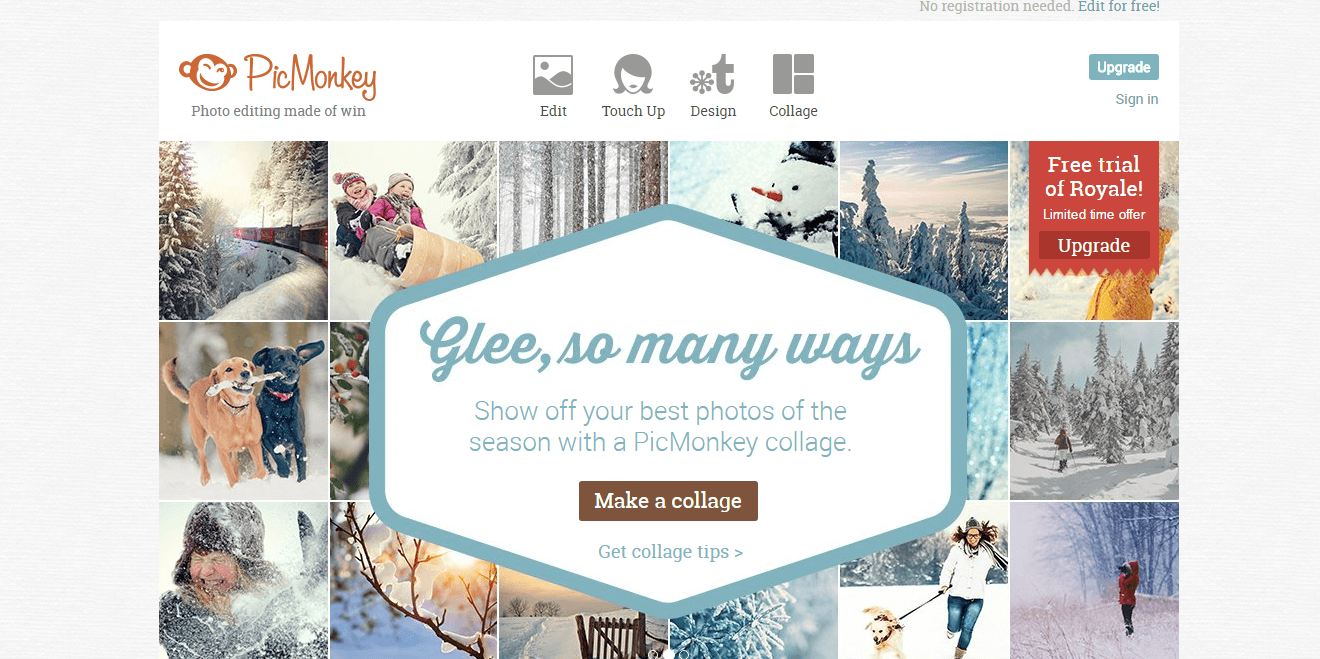Image resolution: width=1320 pixels, height=659 pixels.
Task: Select the children sledding photo
Action: [x=413, y=230]
